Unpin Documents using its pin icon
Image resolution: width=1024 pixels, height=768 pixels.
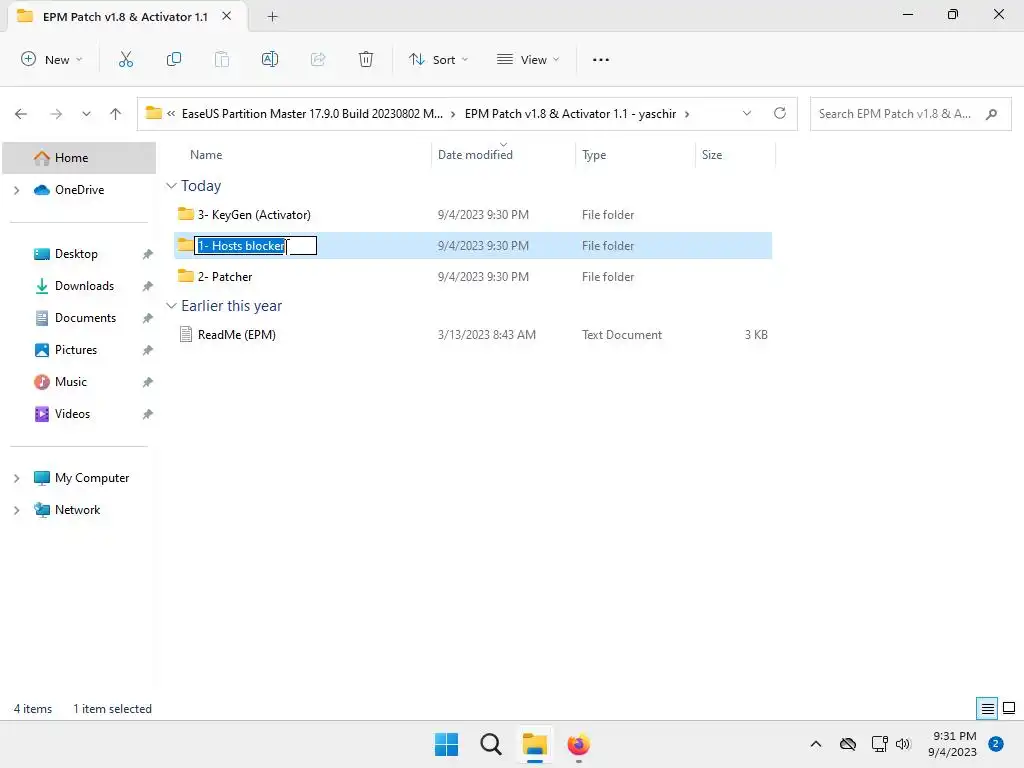(148, 318)
